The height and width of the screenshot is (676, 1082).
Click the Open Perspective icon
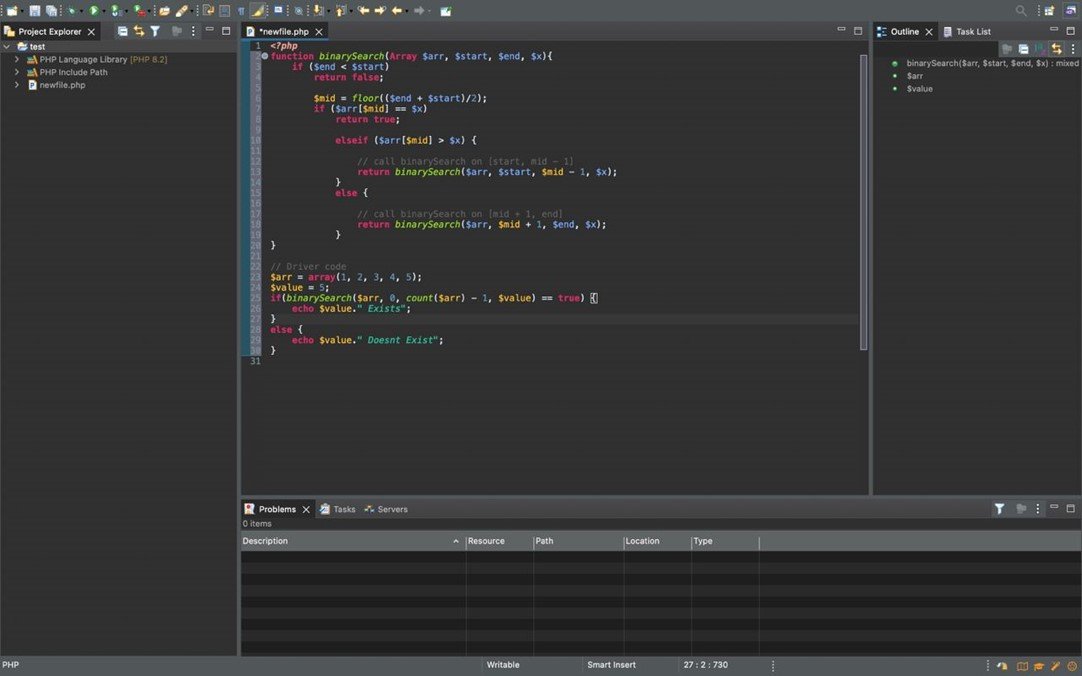(x=1050, y=10)
